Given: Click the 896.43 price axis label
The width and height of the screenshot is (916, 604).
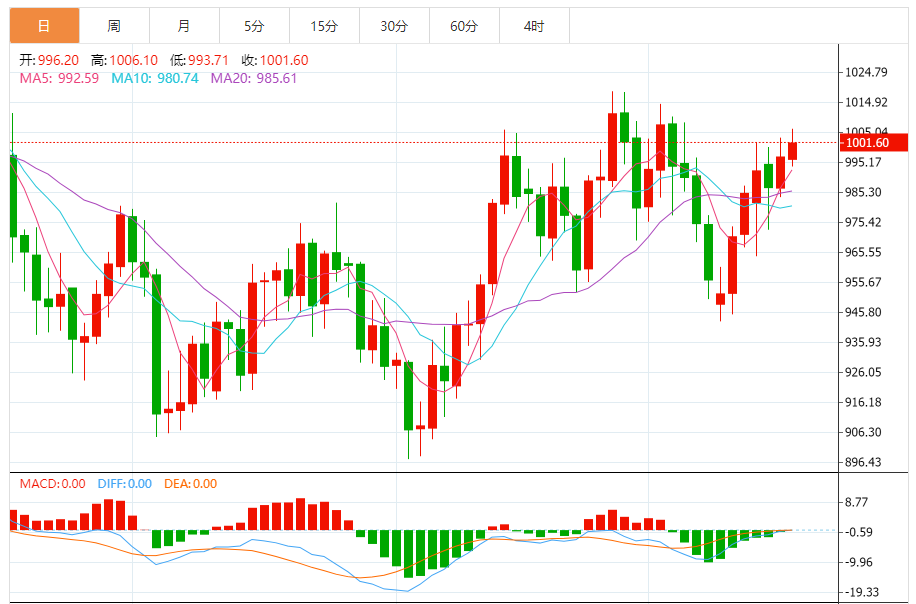Looking at the screenshot, I should 863,462.
